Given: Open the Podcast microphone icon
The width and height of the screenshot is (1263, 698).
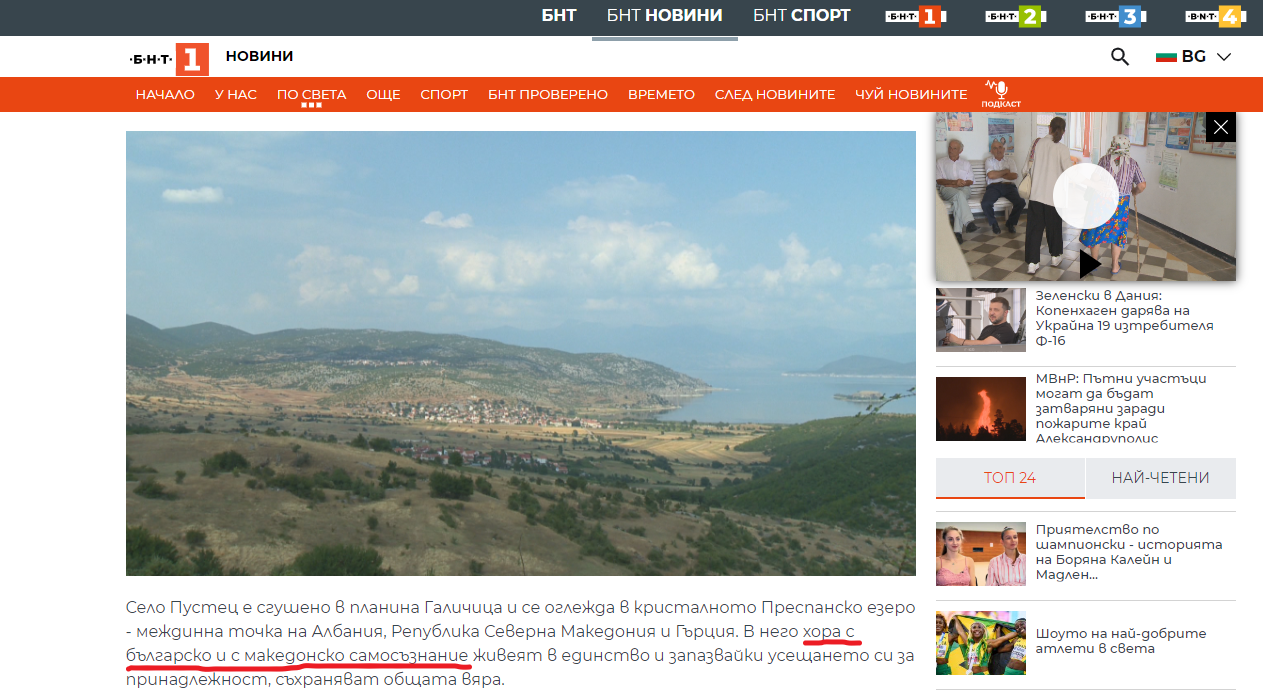Looking at the screenshot, I should pos(1000,94).
